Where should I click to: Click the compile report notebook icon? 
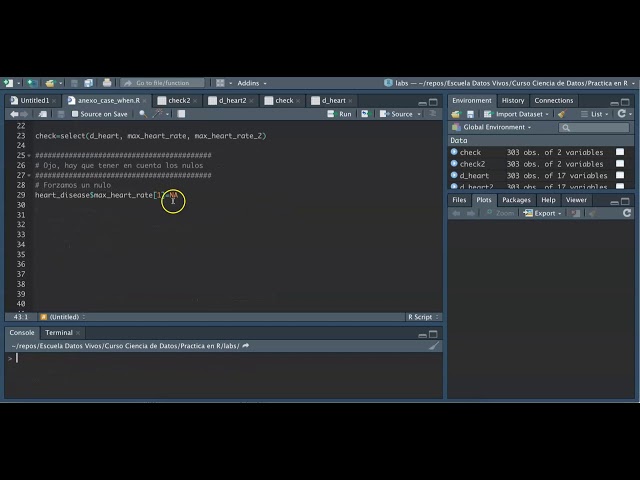pos(181,114)
